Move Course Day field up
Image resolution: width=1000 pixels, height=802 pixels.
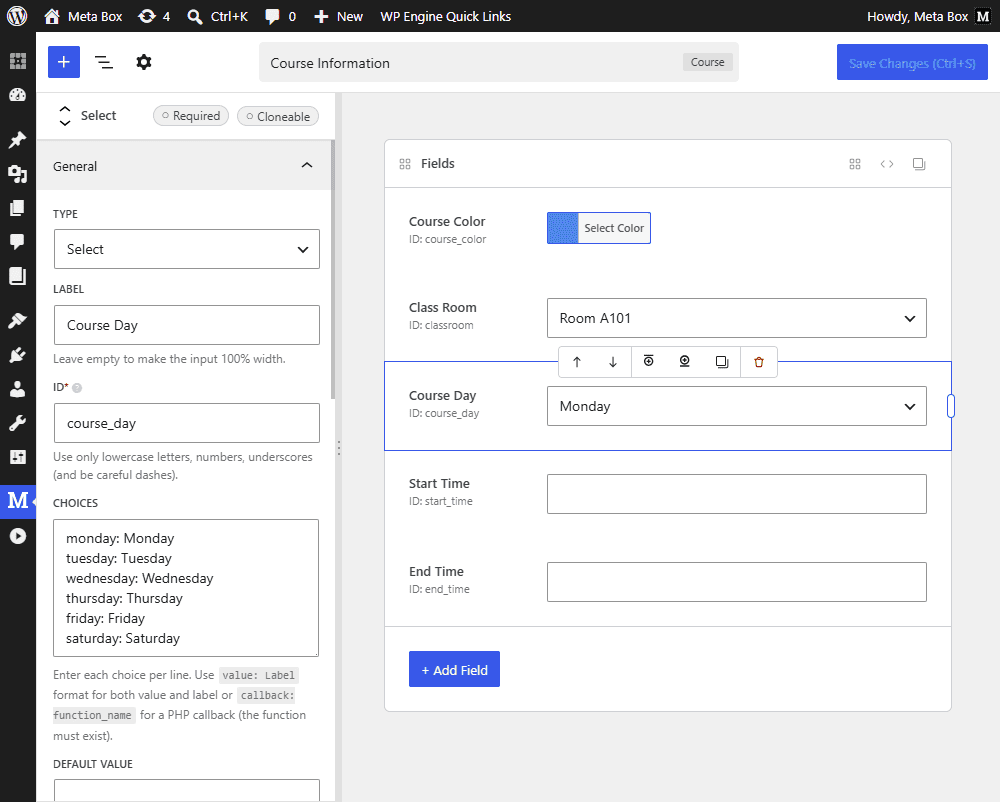pos(577,362)
